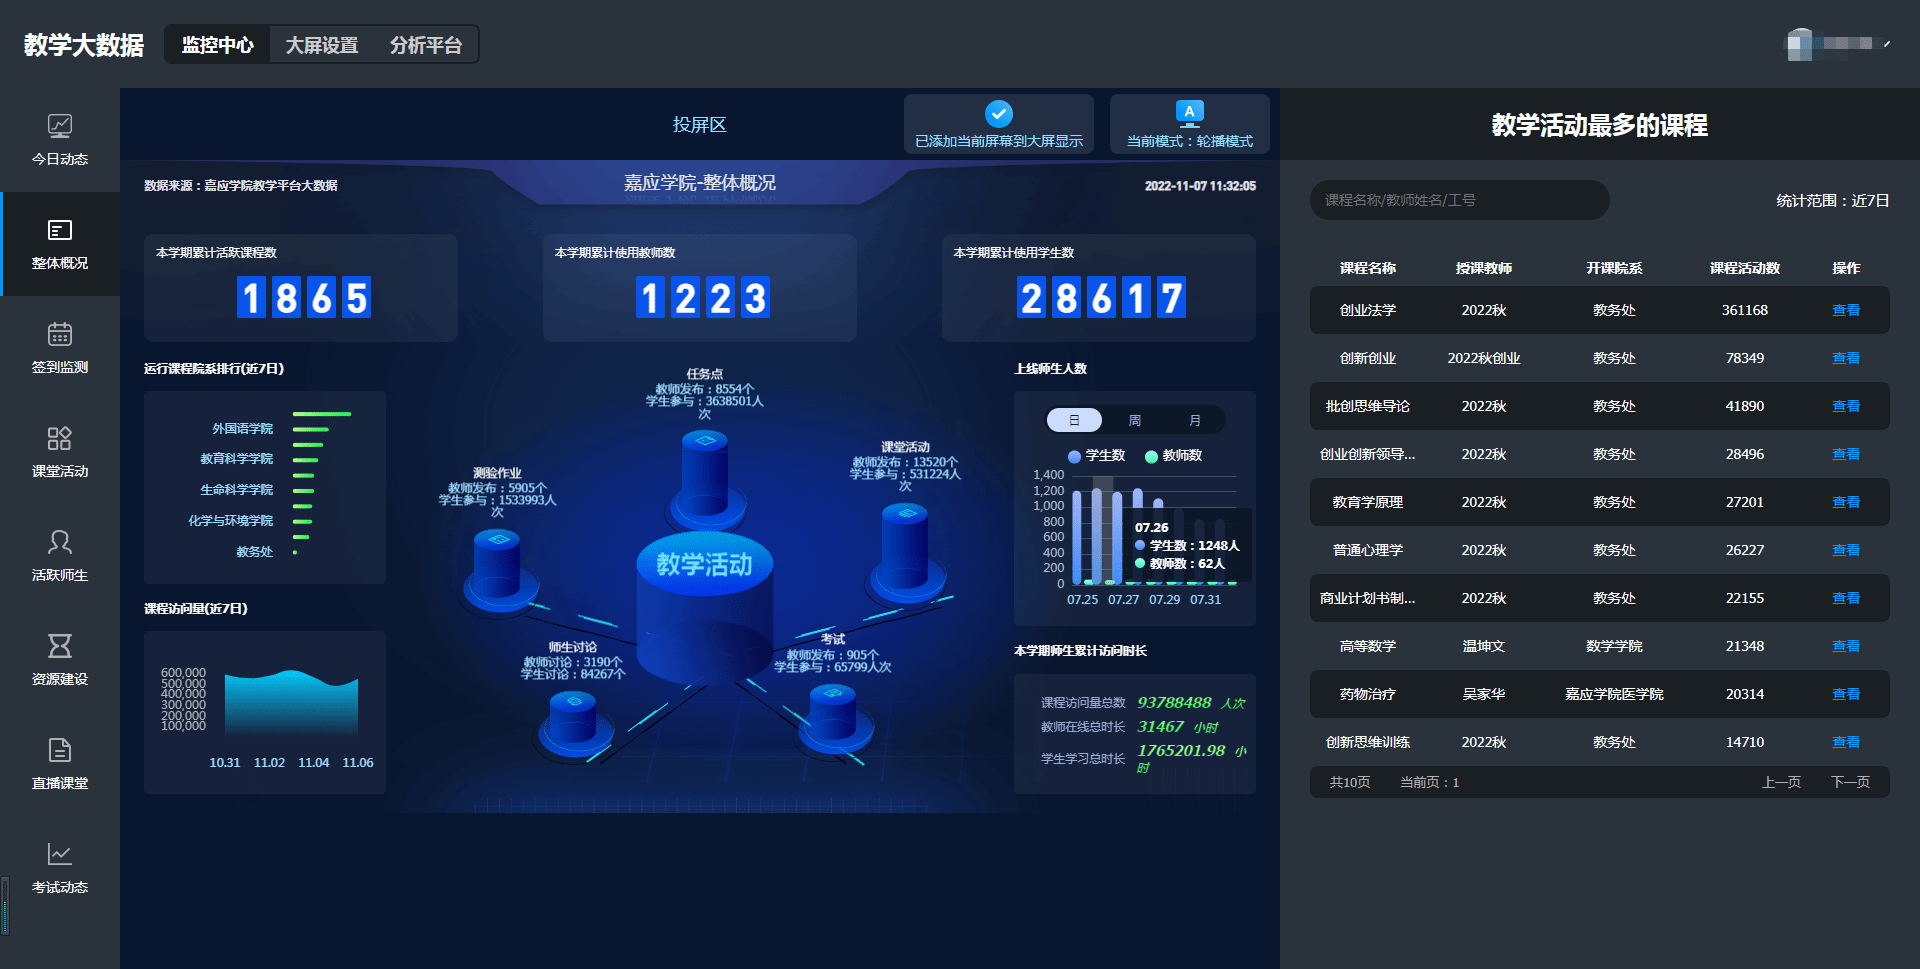This screenshot has height=969, width=1920.
Task: Open 课堂活动 grid icon in sidebar
Action: pyautogui.click(x=60, y=439)
